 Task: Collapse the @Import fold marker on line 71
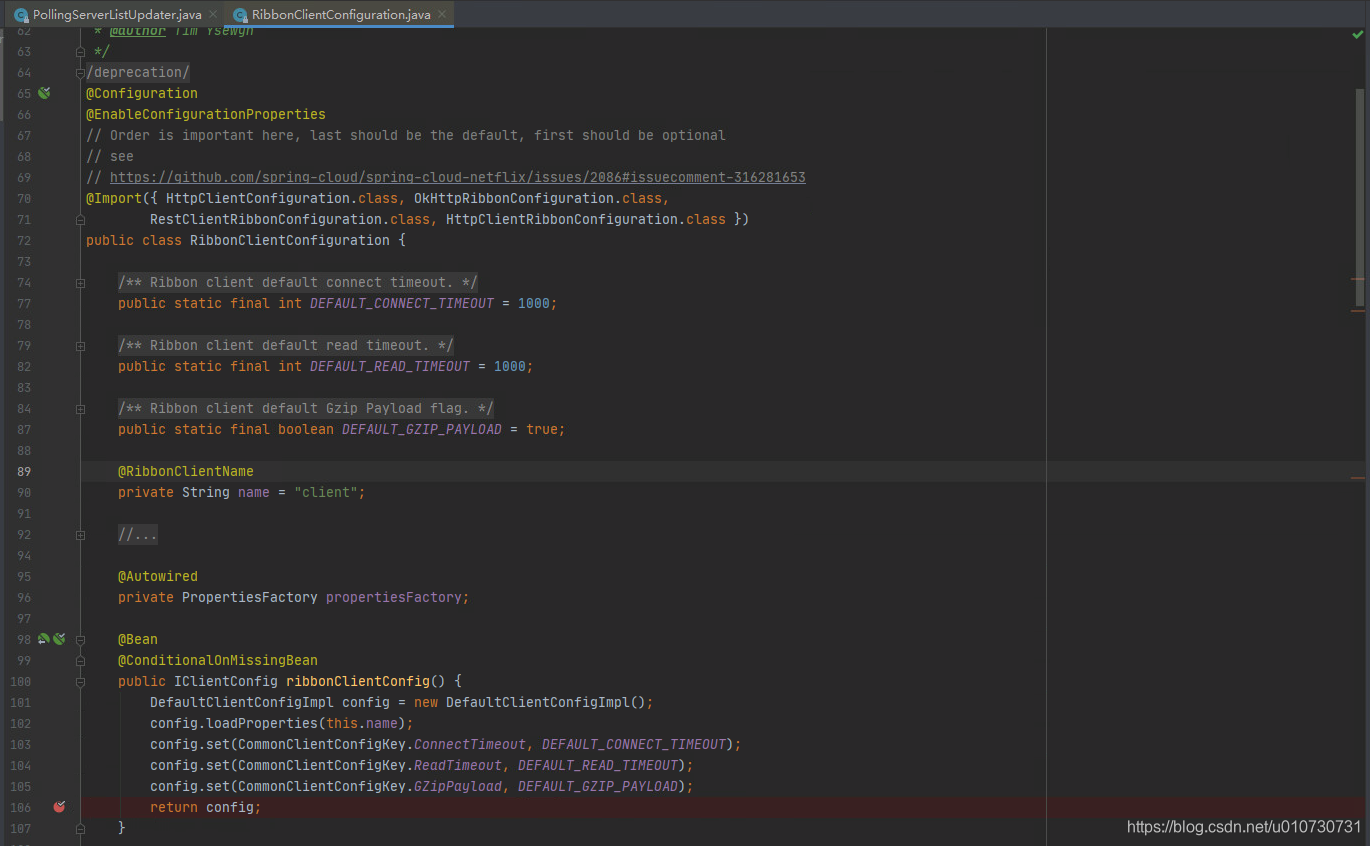[80, 219]
